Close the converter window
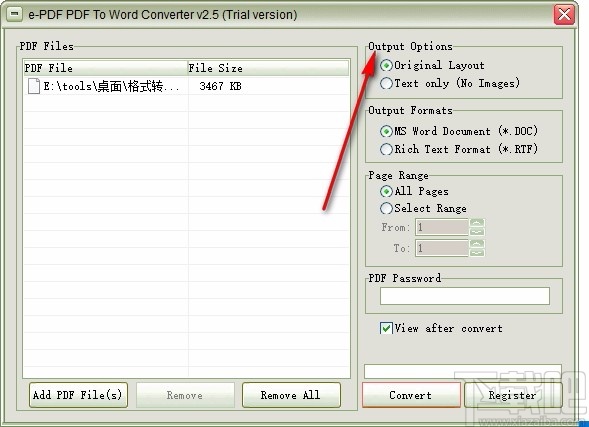589x427 pixels. tap(564, 15)
